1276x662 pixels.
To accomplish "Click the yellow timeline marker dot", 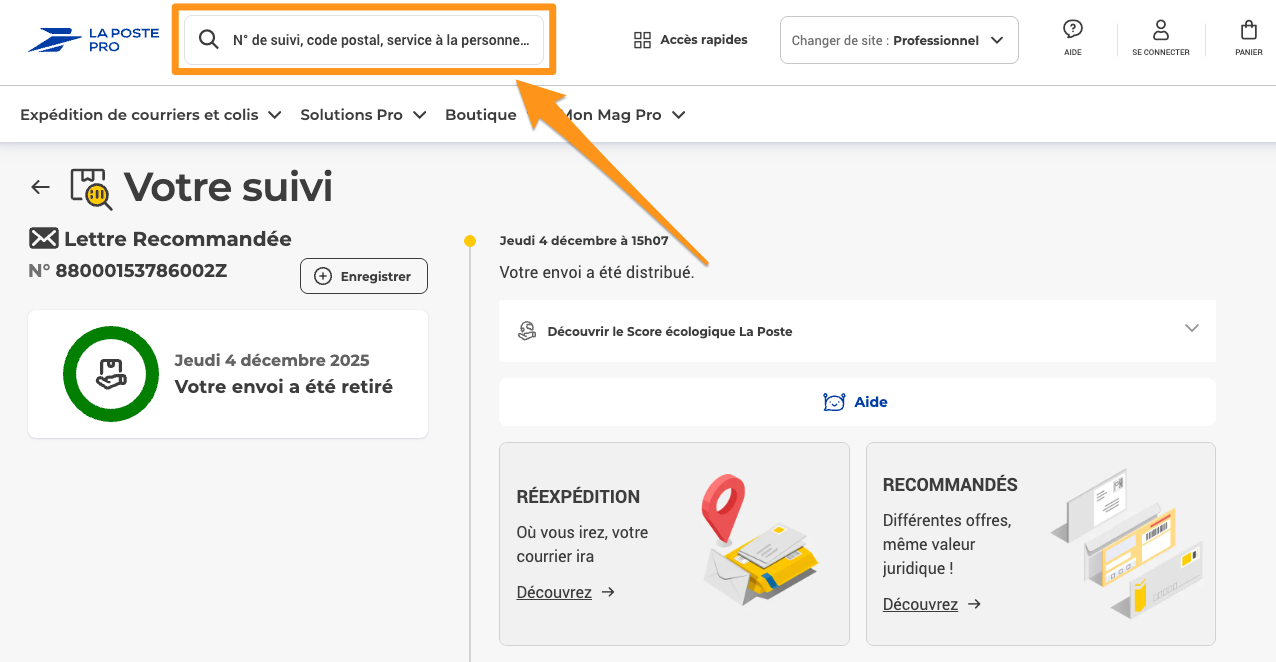I will tap(470, 241).
